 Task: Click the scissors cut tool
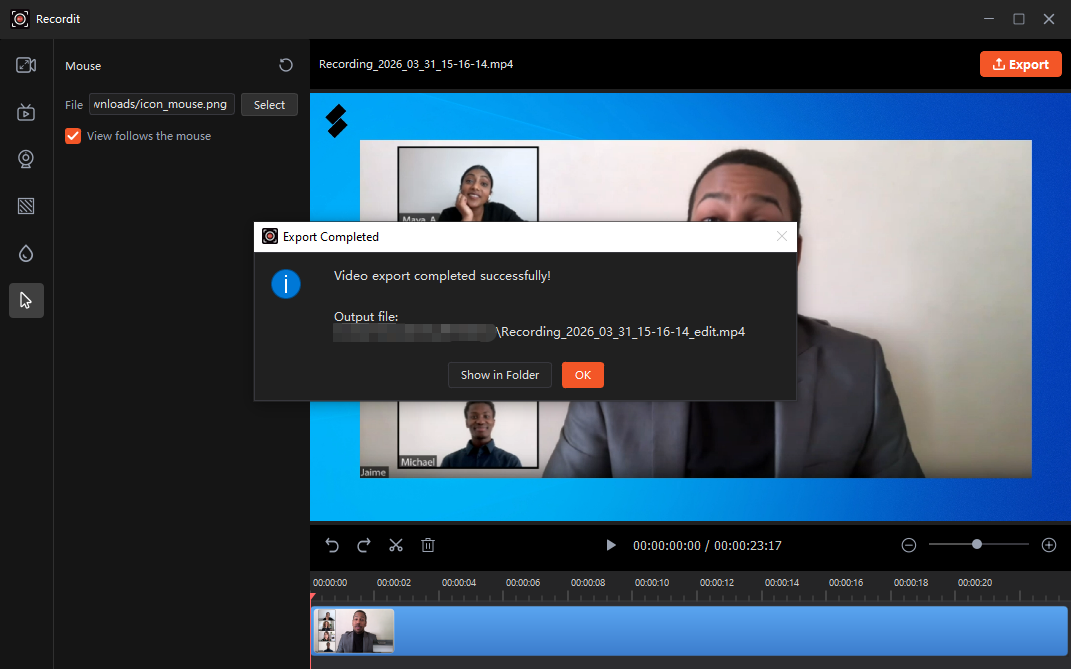pyautogui.click(x=396, y=545)
